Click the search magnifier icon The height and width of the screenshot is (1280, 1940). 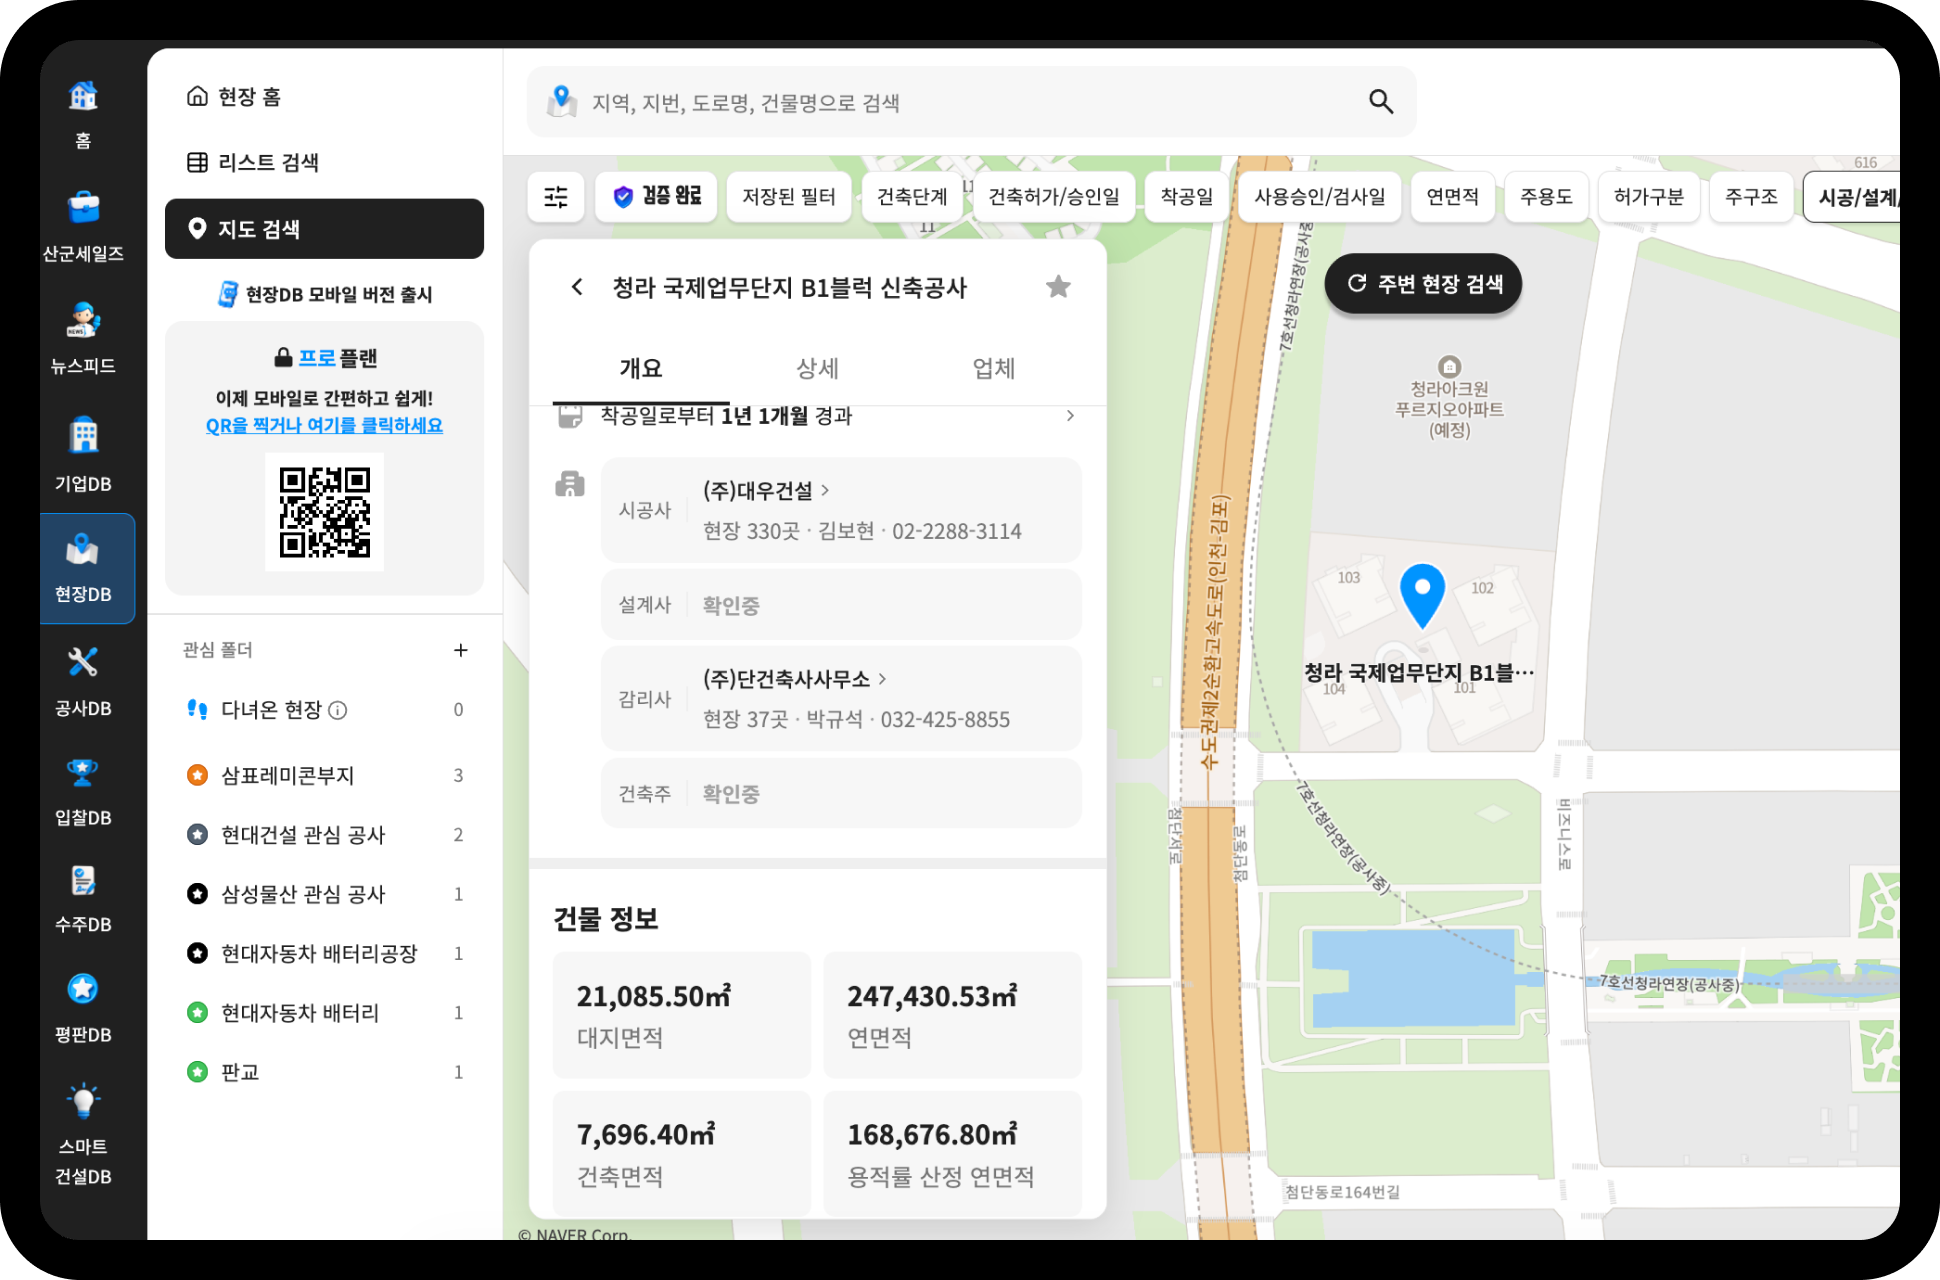coord(1381,101)
